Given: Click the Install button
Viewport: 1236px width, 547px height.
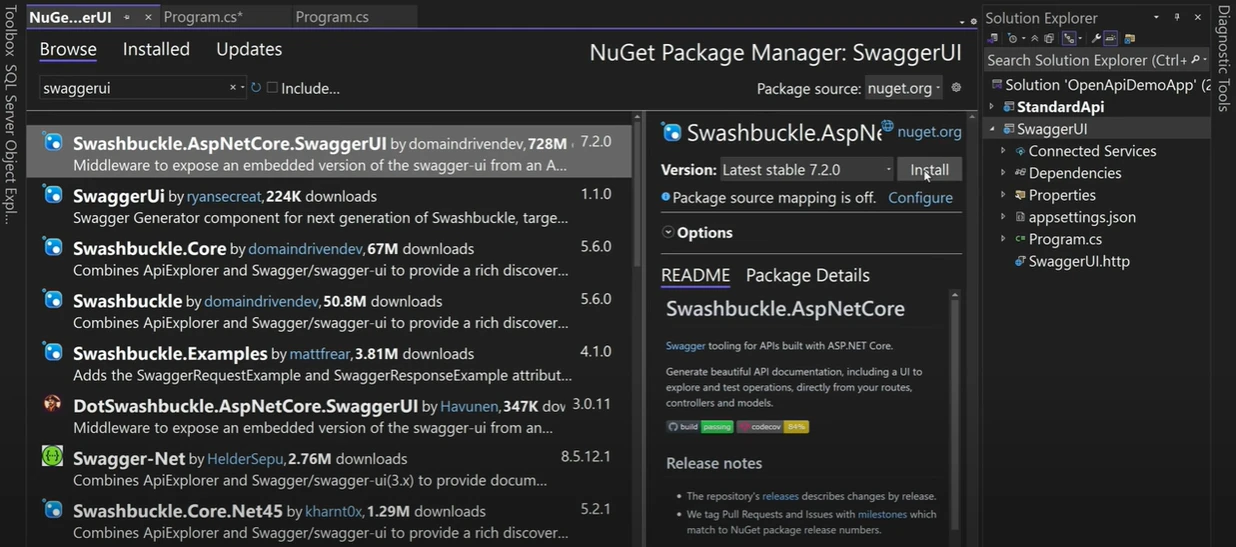Looking at the screenshot, I should pos(929,170).
